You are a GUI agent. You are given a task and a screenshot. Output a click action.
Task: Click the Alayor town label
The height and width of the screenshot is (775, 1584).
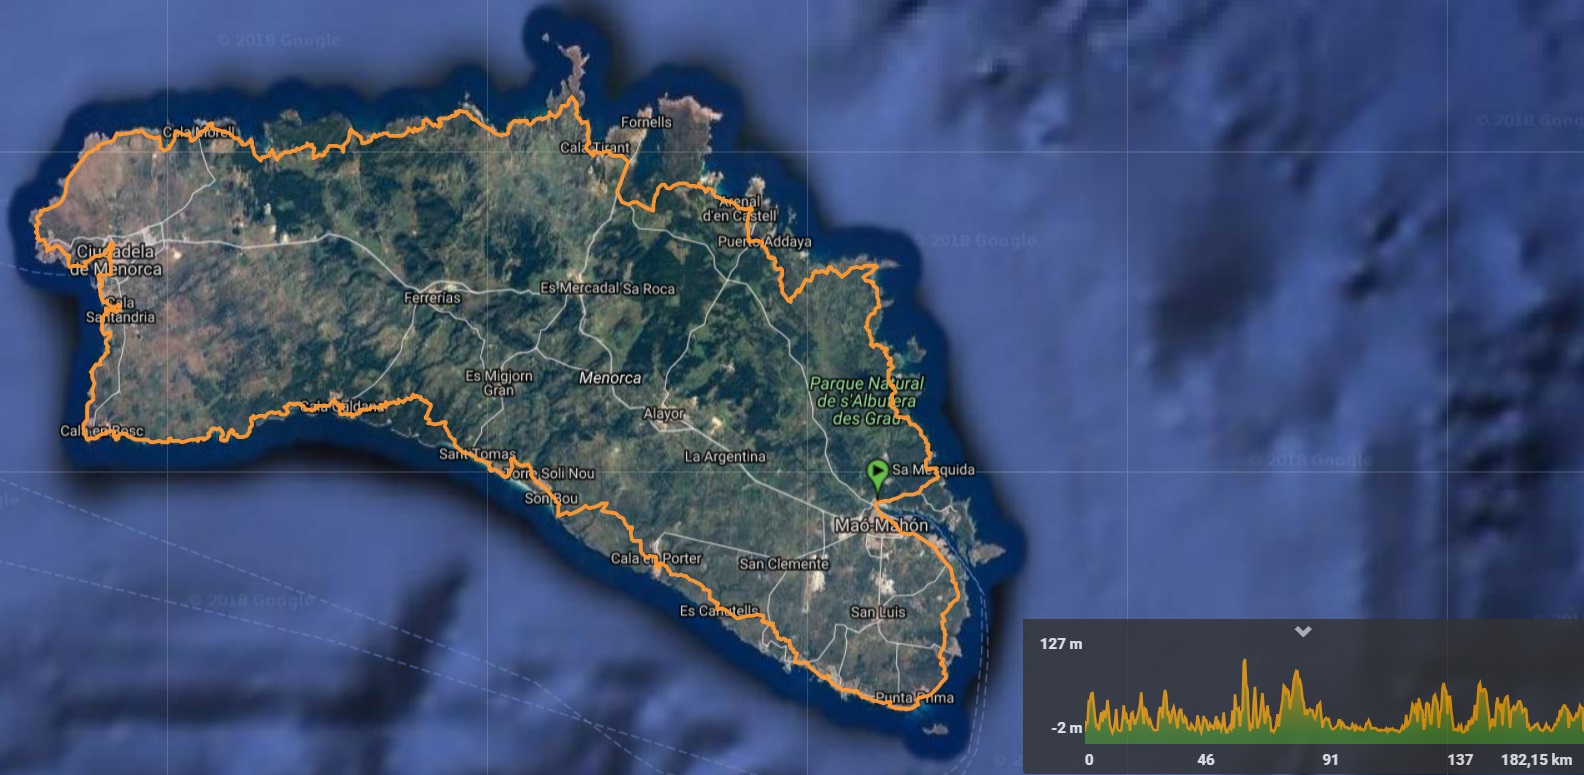point(663,413)
